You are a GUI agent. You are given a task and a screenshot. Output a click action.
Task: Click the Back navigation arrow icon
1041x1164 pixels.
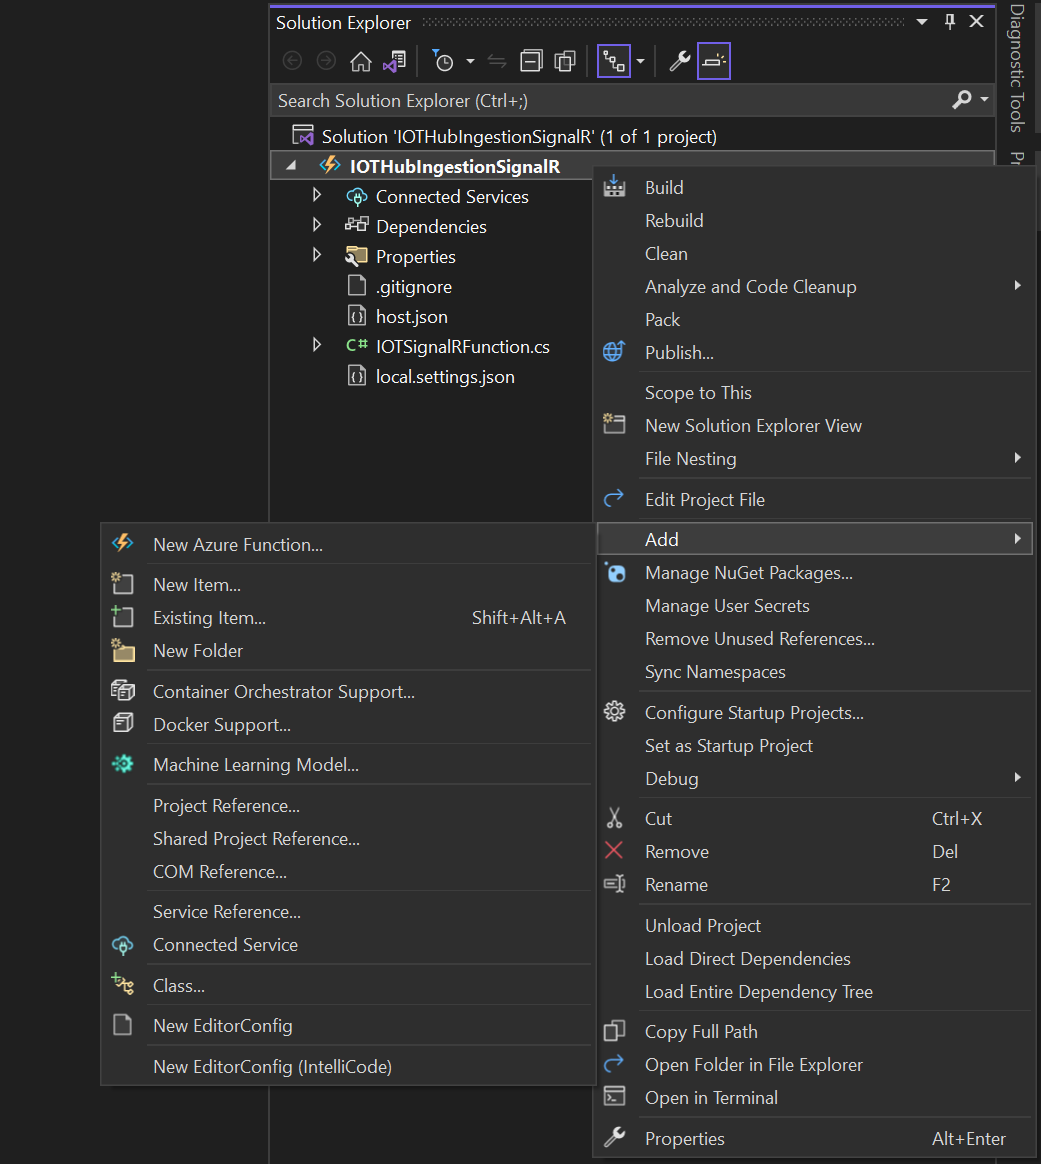293,61
